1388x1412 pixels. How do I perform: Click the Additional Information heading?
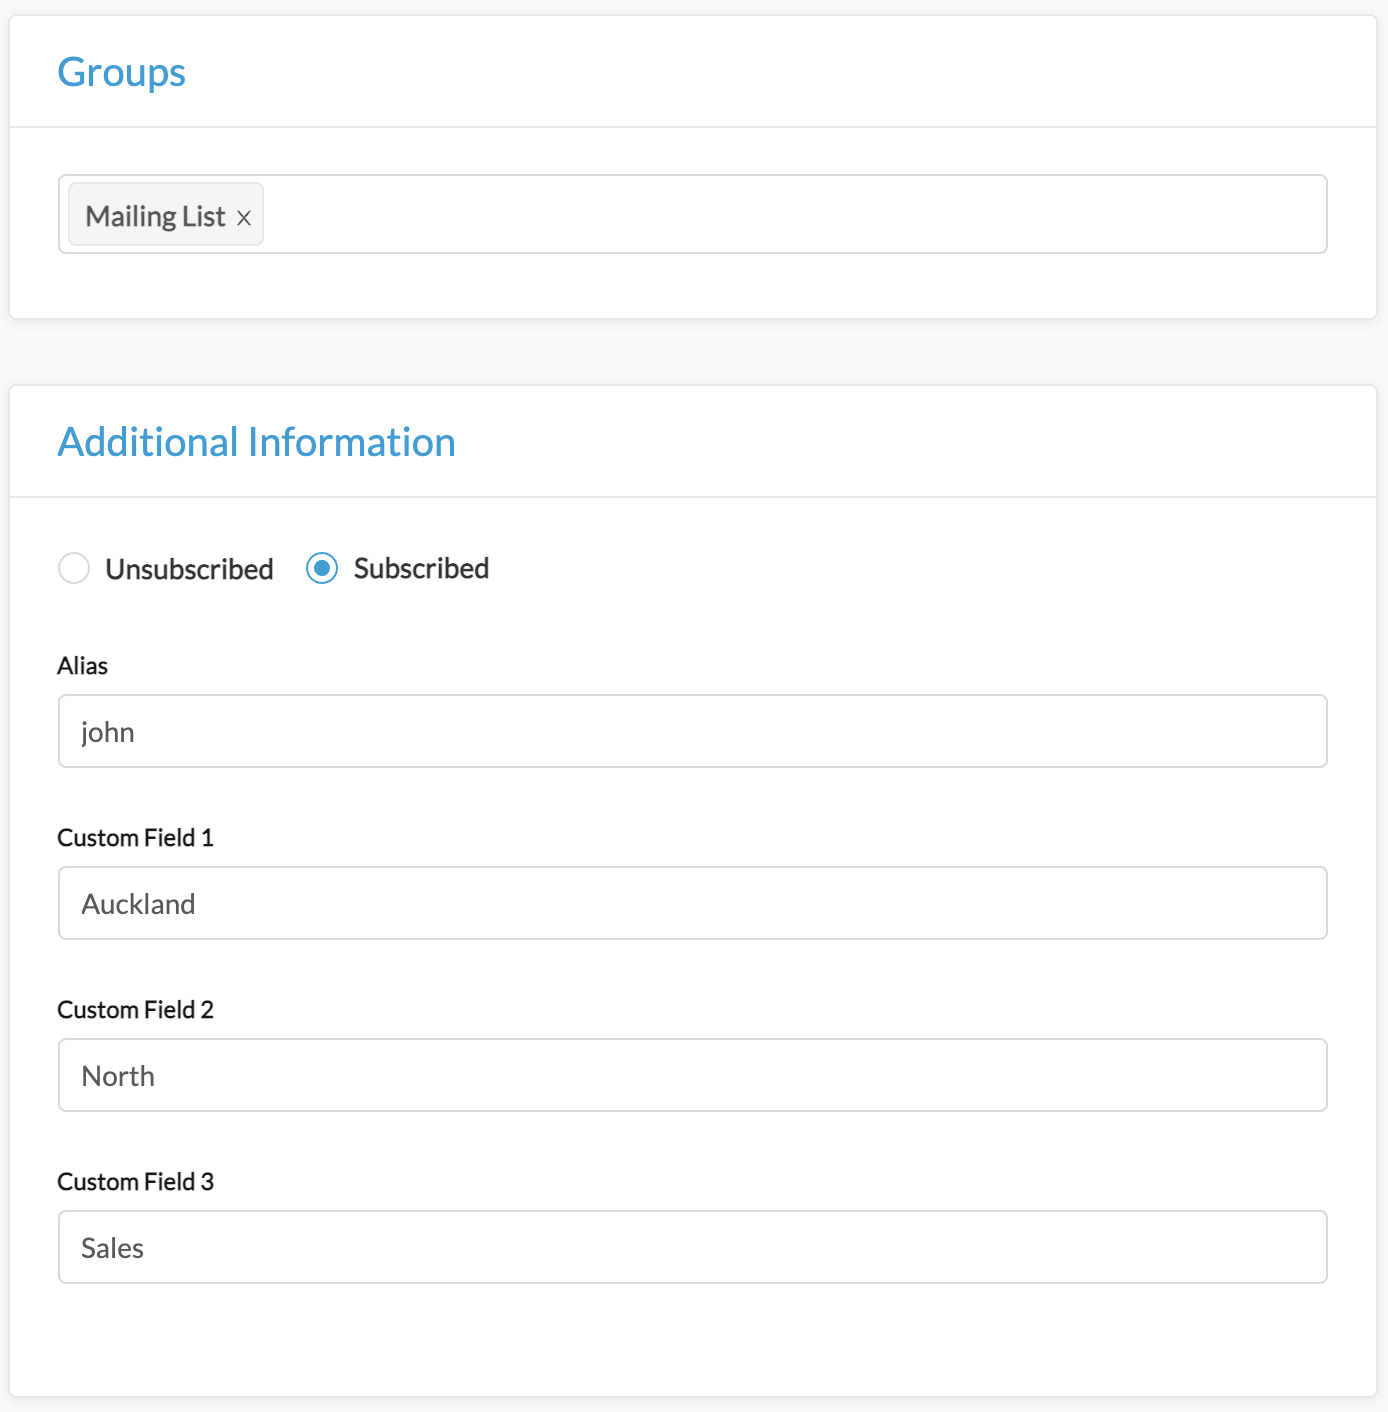tap(257, 441)
